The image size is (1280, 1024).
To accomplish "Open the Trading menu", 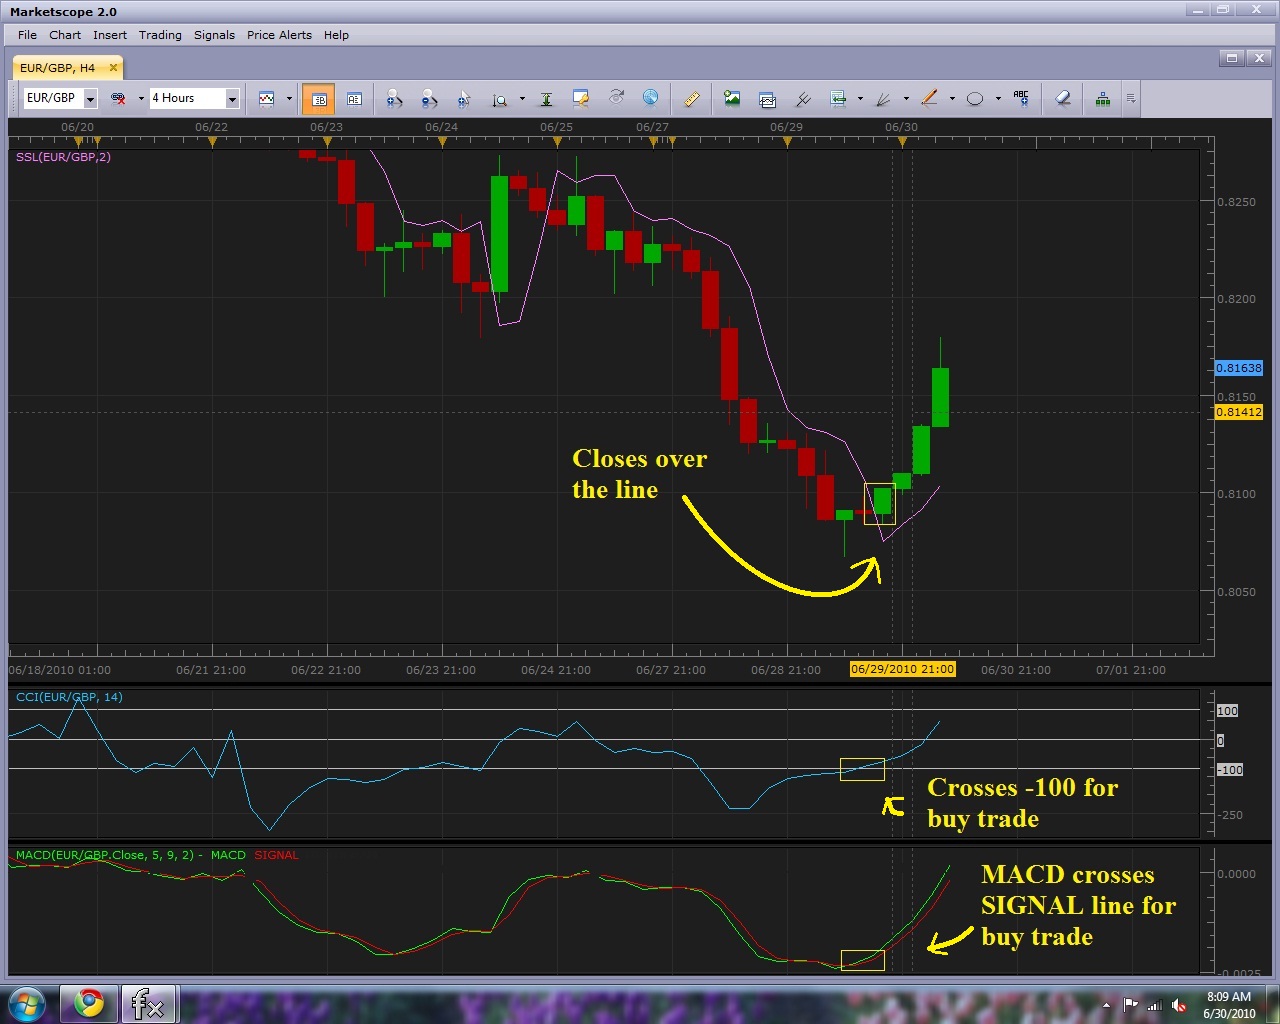I will 160,35.
